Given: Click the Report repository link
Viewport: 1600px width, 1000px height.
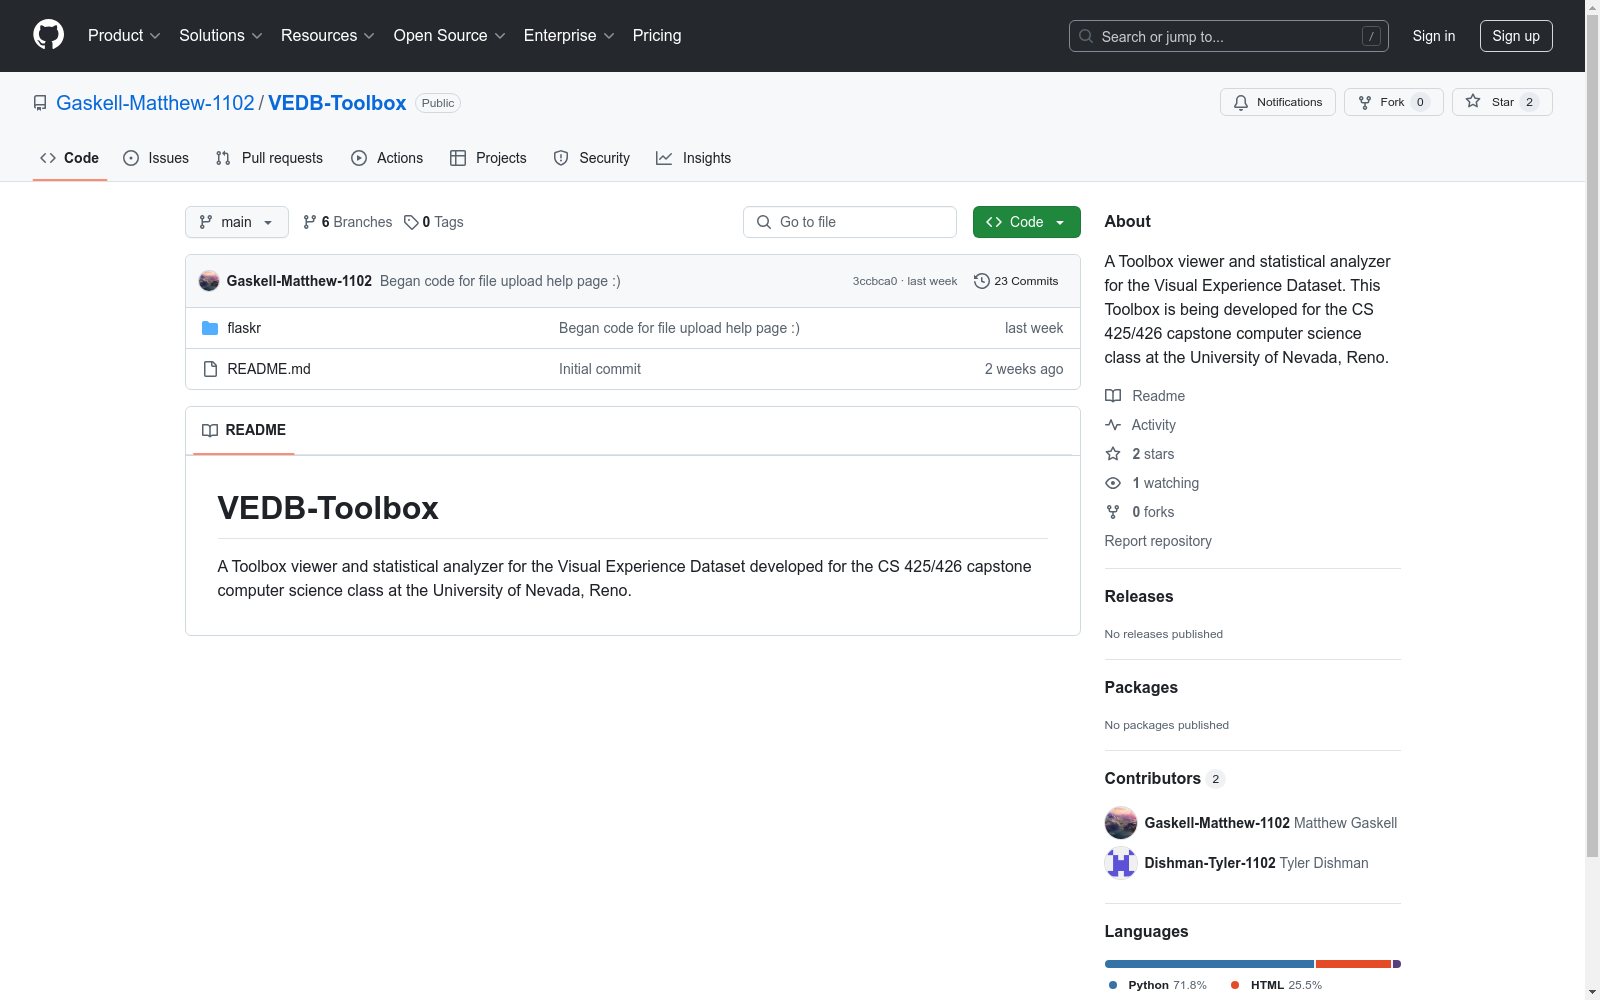Looking at the screenshot, I should [x=1158, y=541].
